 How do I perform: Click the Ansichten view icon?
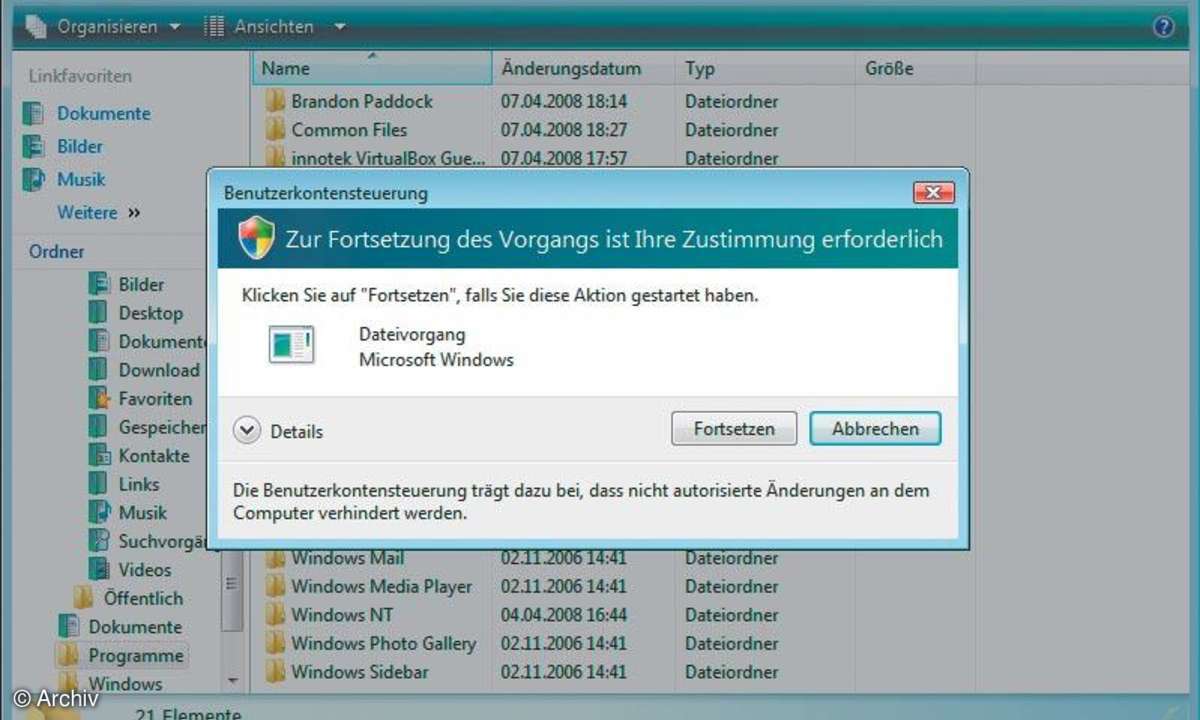[214, 27]
